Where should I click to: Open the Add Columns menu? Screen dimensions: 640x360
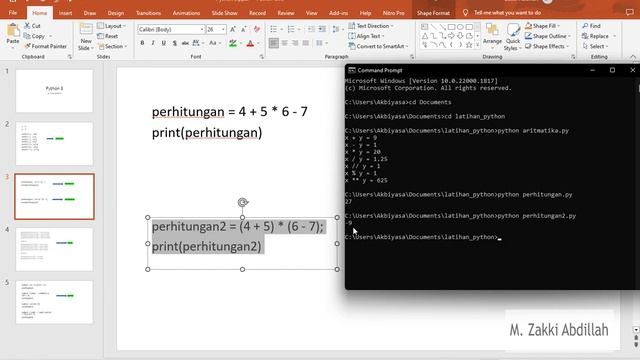[321, 43]
